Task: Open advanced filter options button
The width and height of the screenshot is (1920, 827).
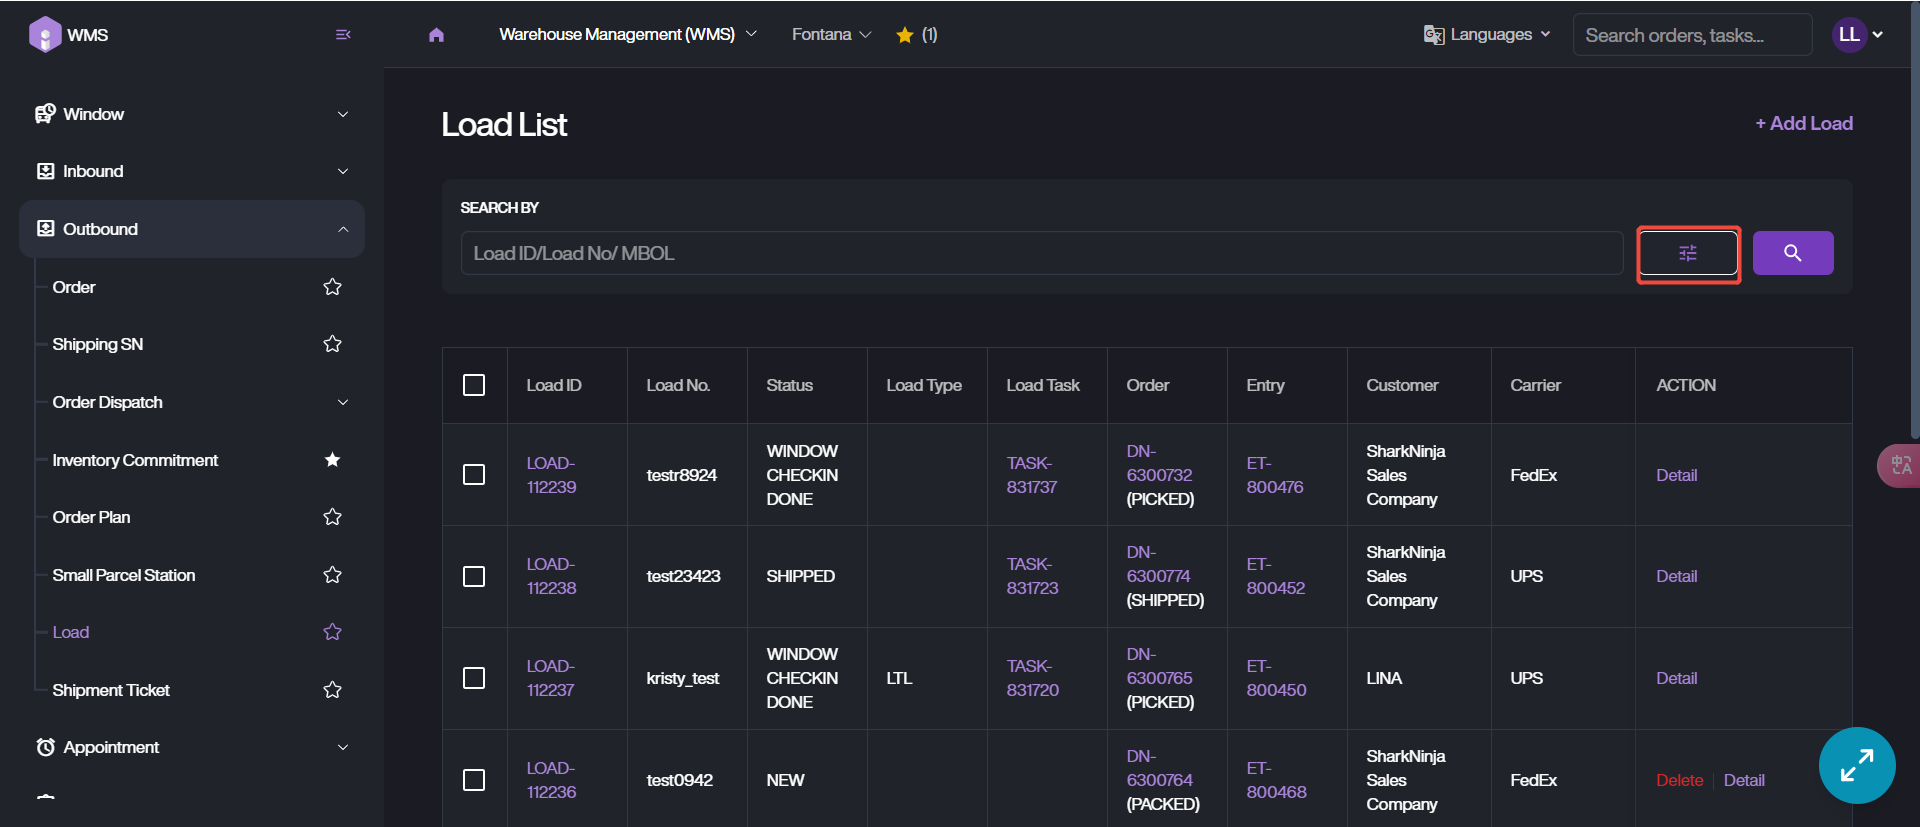Action: [1688, 254]
